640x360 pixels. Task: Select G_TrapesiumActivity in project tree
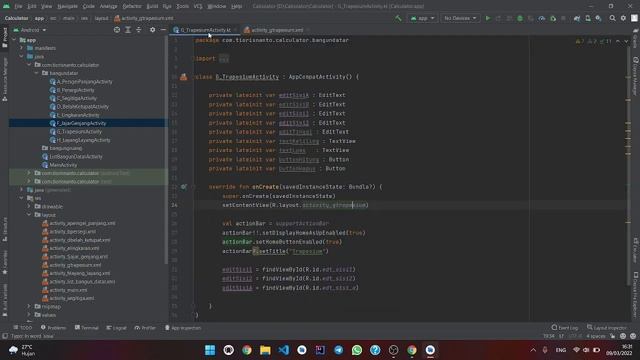76,131
